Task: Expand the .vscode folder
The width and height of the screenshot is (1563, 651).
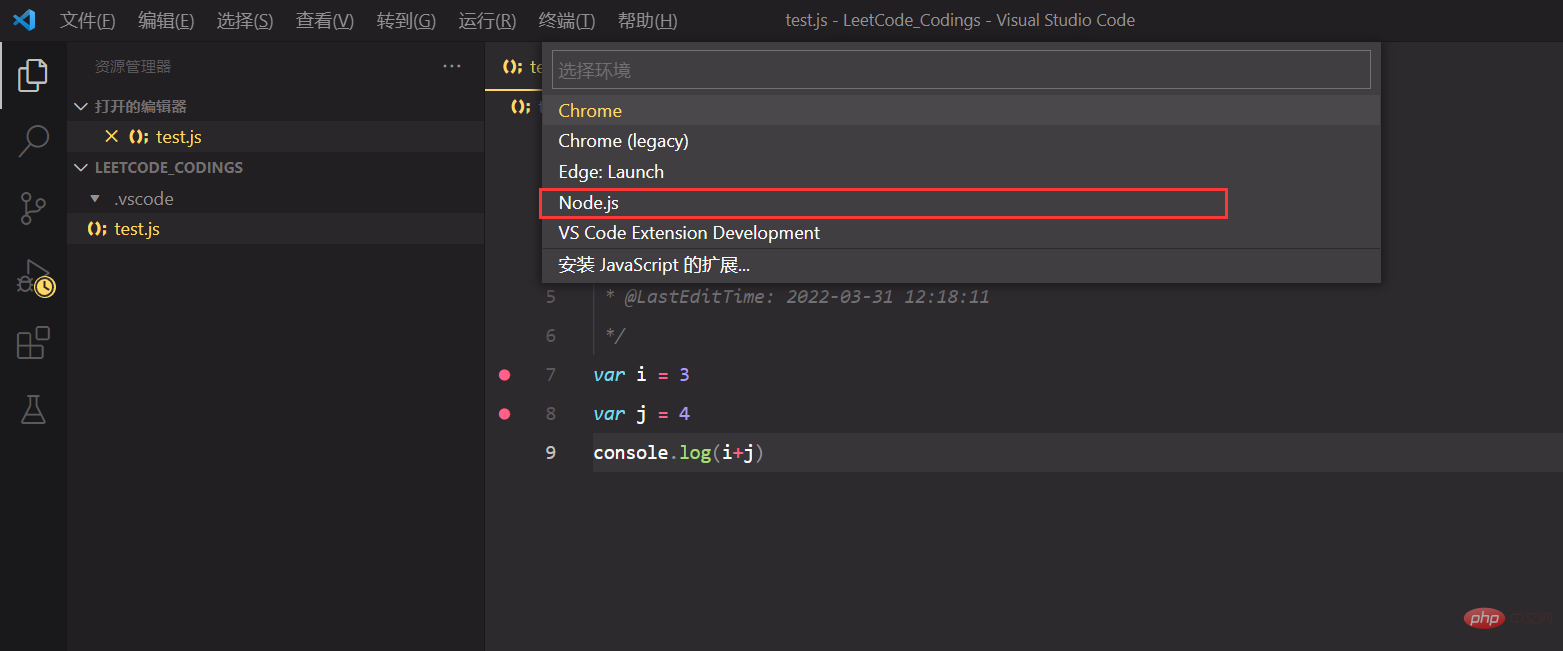Action: click(x=143, y=199)
